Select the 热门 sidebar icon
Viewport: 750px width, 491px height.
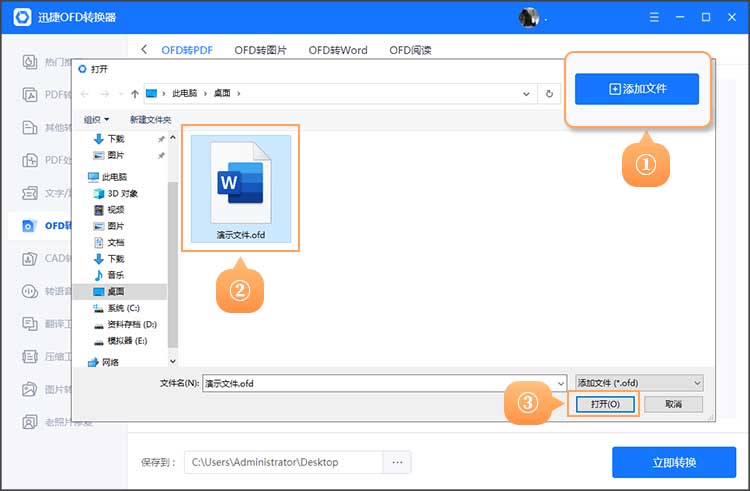(30, 62)
